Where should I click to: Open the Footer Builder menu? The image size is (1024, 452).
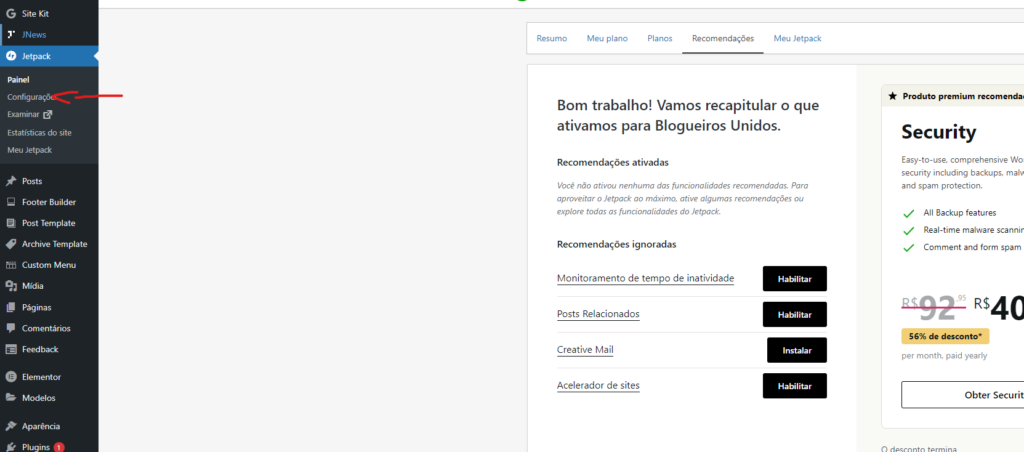pyautogui.click(x=49, y=202)
